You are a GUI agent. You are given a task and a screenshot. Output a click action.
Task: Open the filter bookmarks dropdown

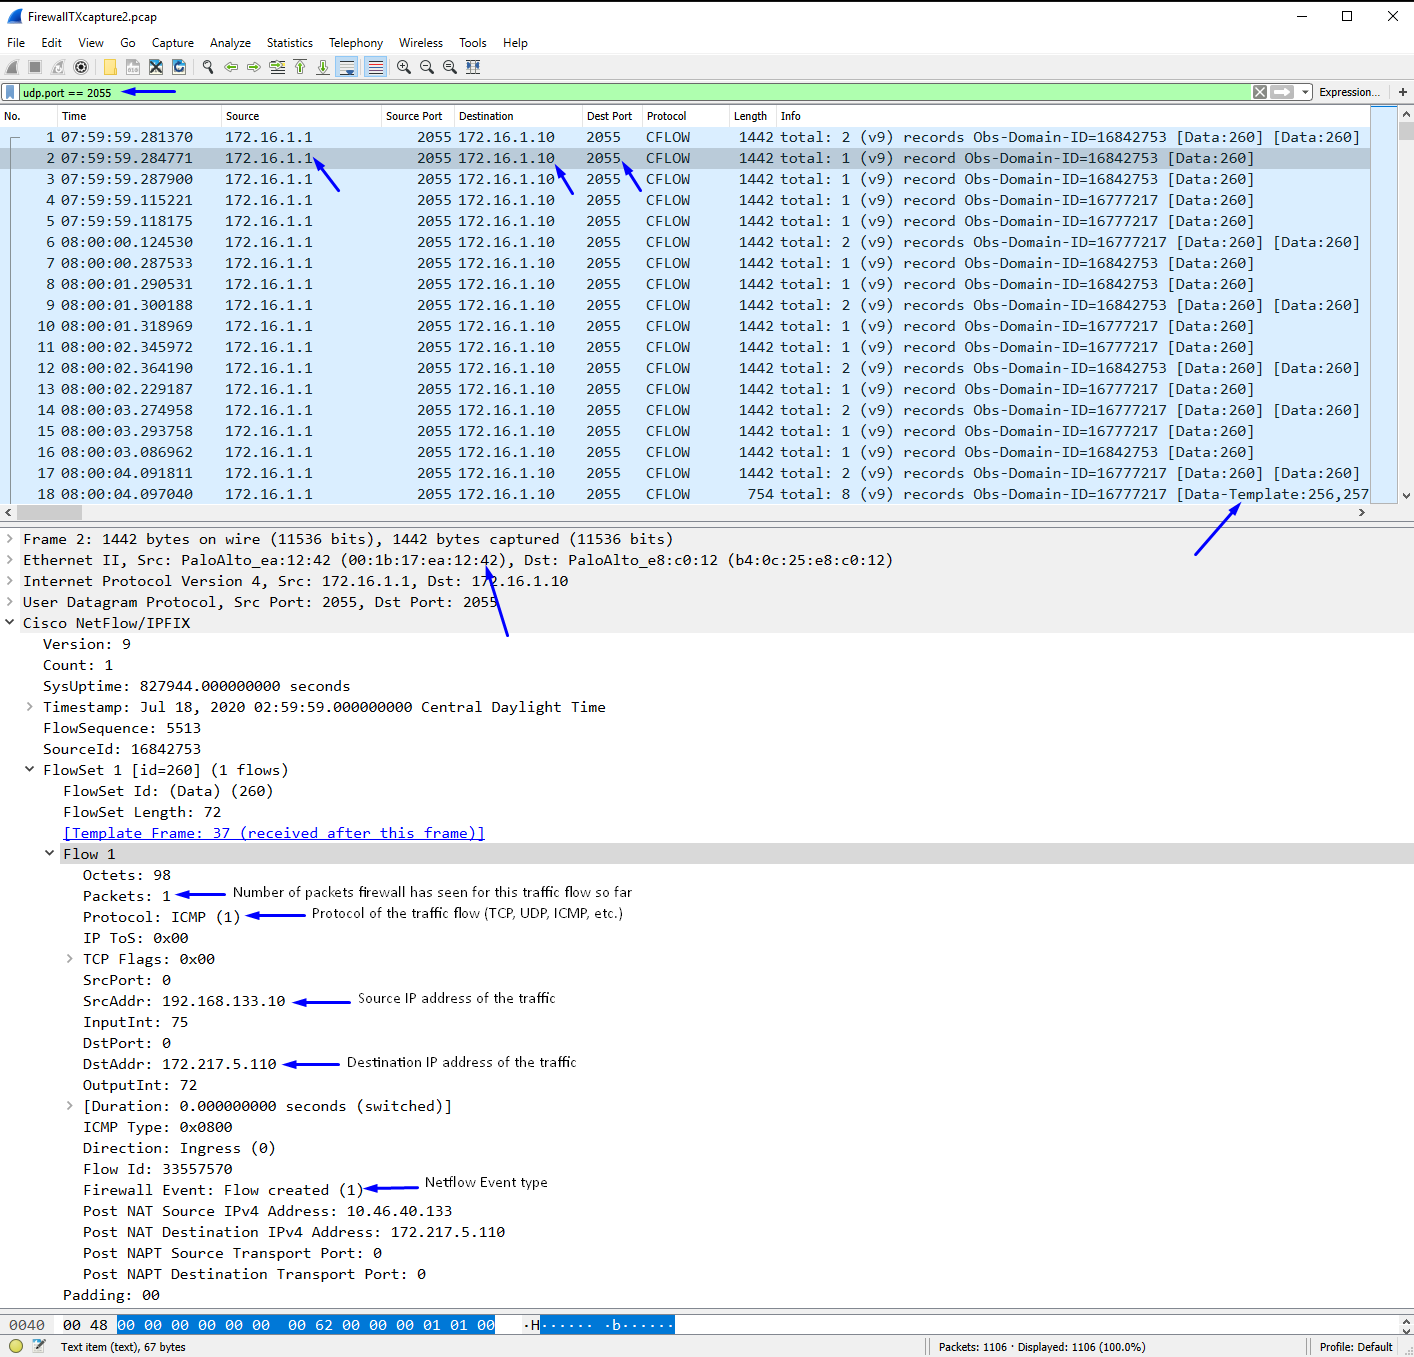[9, 91]
